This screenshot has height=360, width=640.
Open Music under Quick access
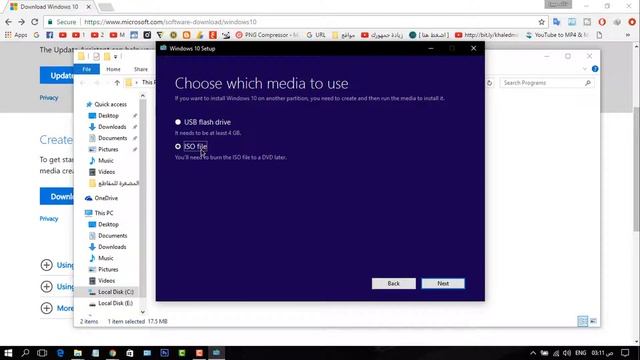(101, 161)
